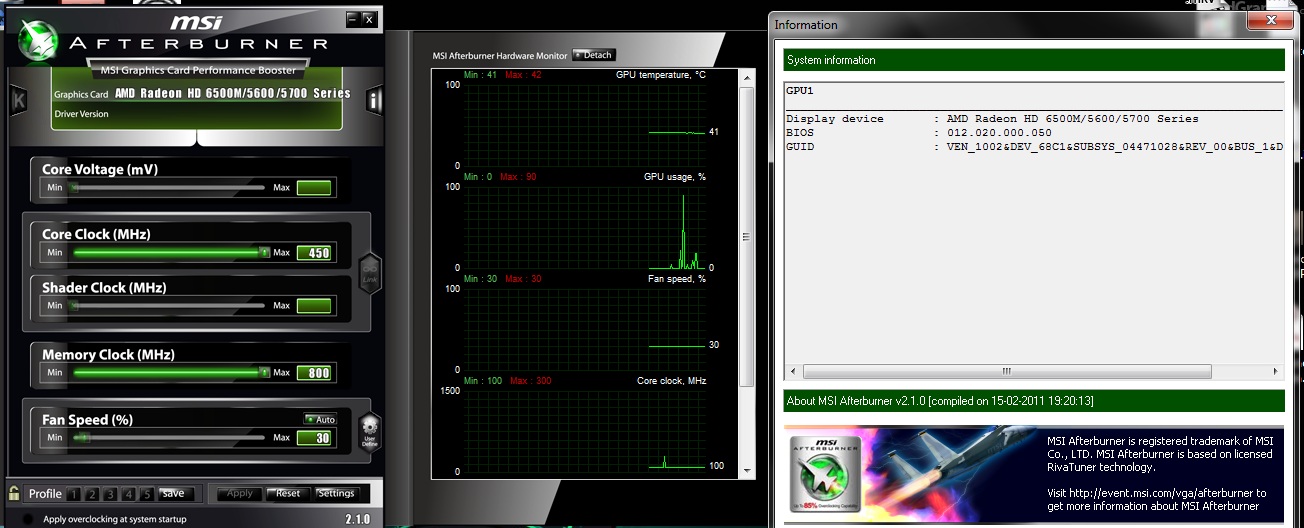Viewport: 1304px width, 528px height.
Task: Click the hardware monitor vertical scrollbar
Action: pos(746,237)
